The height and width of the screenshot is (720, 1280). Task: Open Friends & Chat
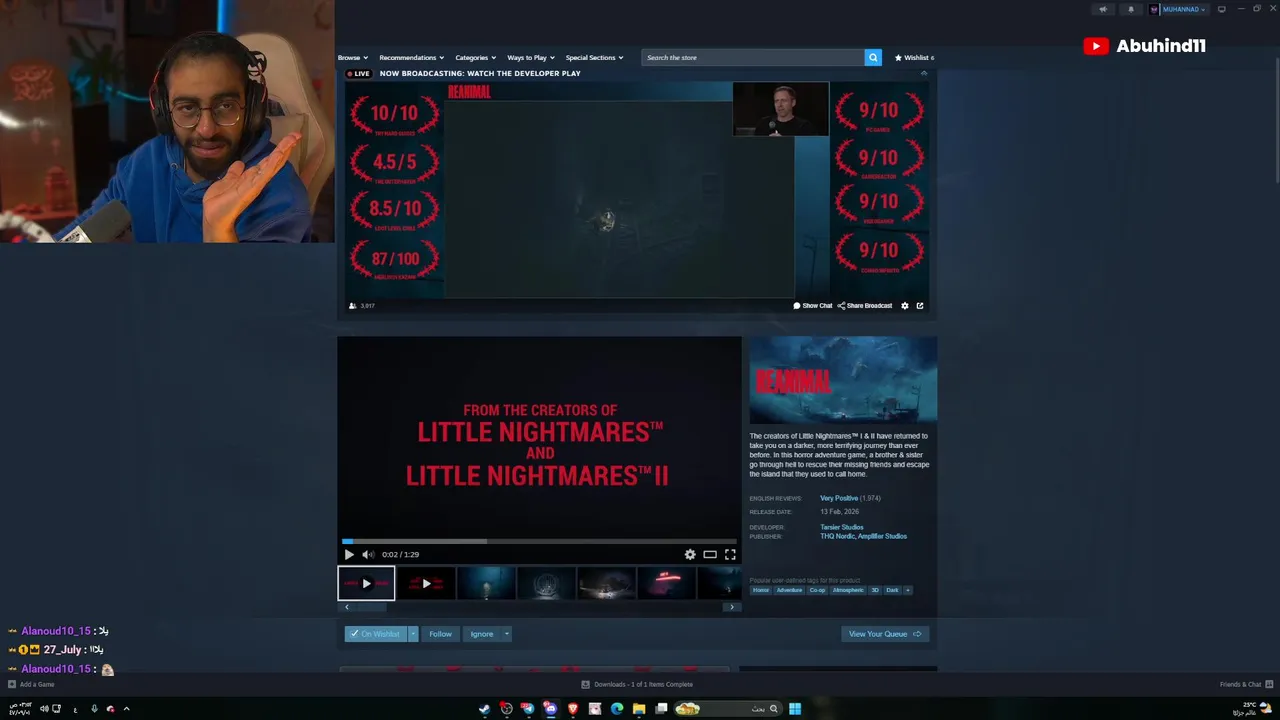1246,684
